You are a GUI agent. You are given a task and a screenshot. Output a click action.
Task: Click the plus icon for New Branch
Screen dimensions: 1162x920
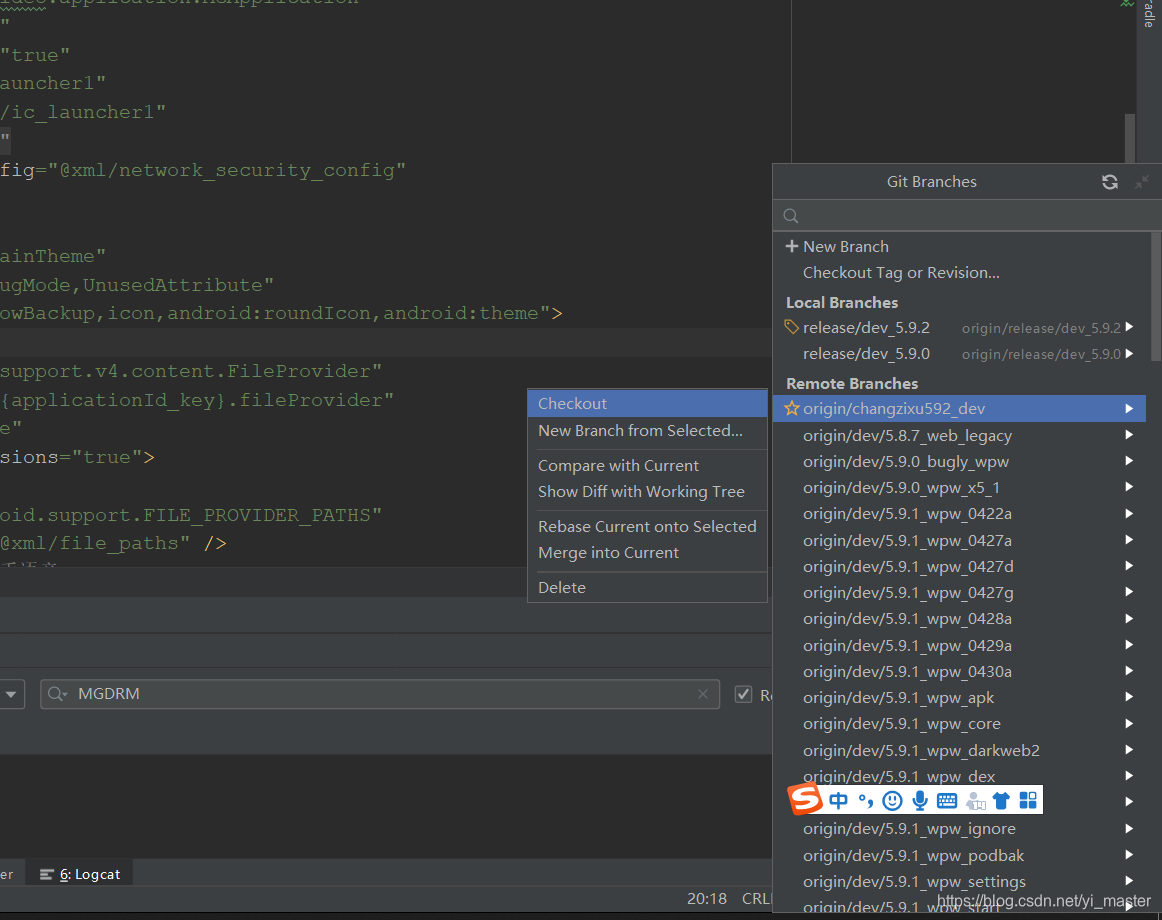click(x=791, y=246)
